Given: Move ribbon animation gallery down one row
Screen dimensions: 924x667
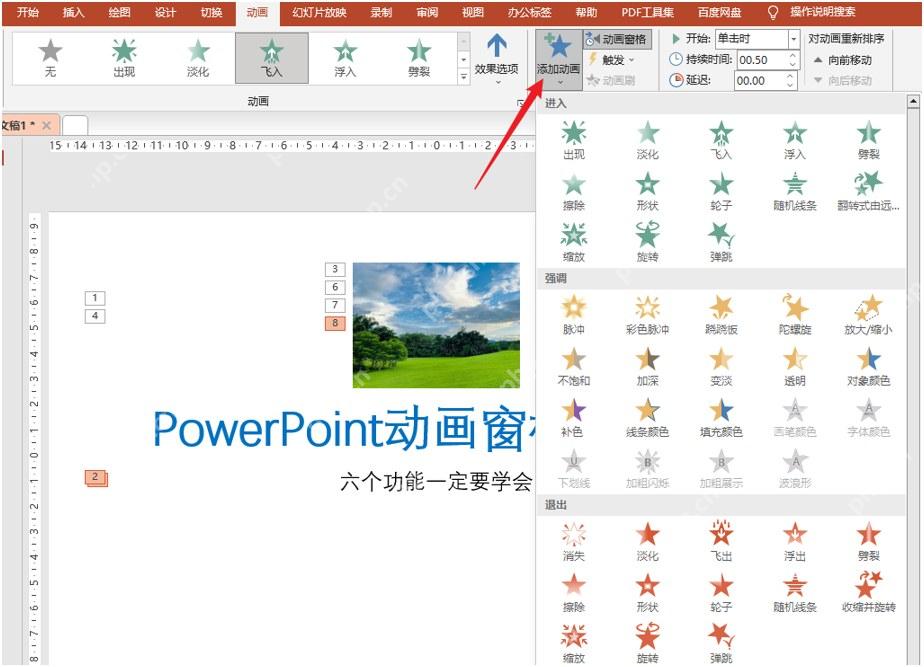Looking at the screenshot, I should tap(464, 60).
